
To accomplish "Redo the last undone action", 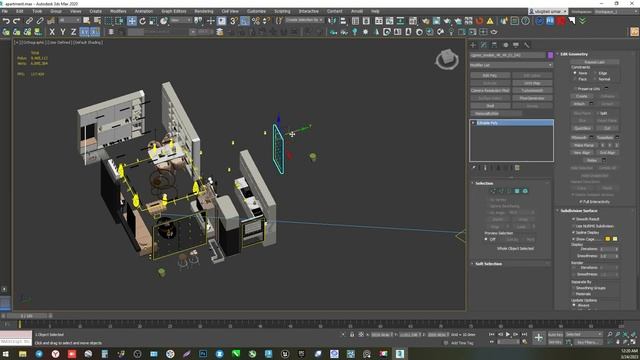I will pyautogui.click(x=16, y=20).
